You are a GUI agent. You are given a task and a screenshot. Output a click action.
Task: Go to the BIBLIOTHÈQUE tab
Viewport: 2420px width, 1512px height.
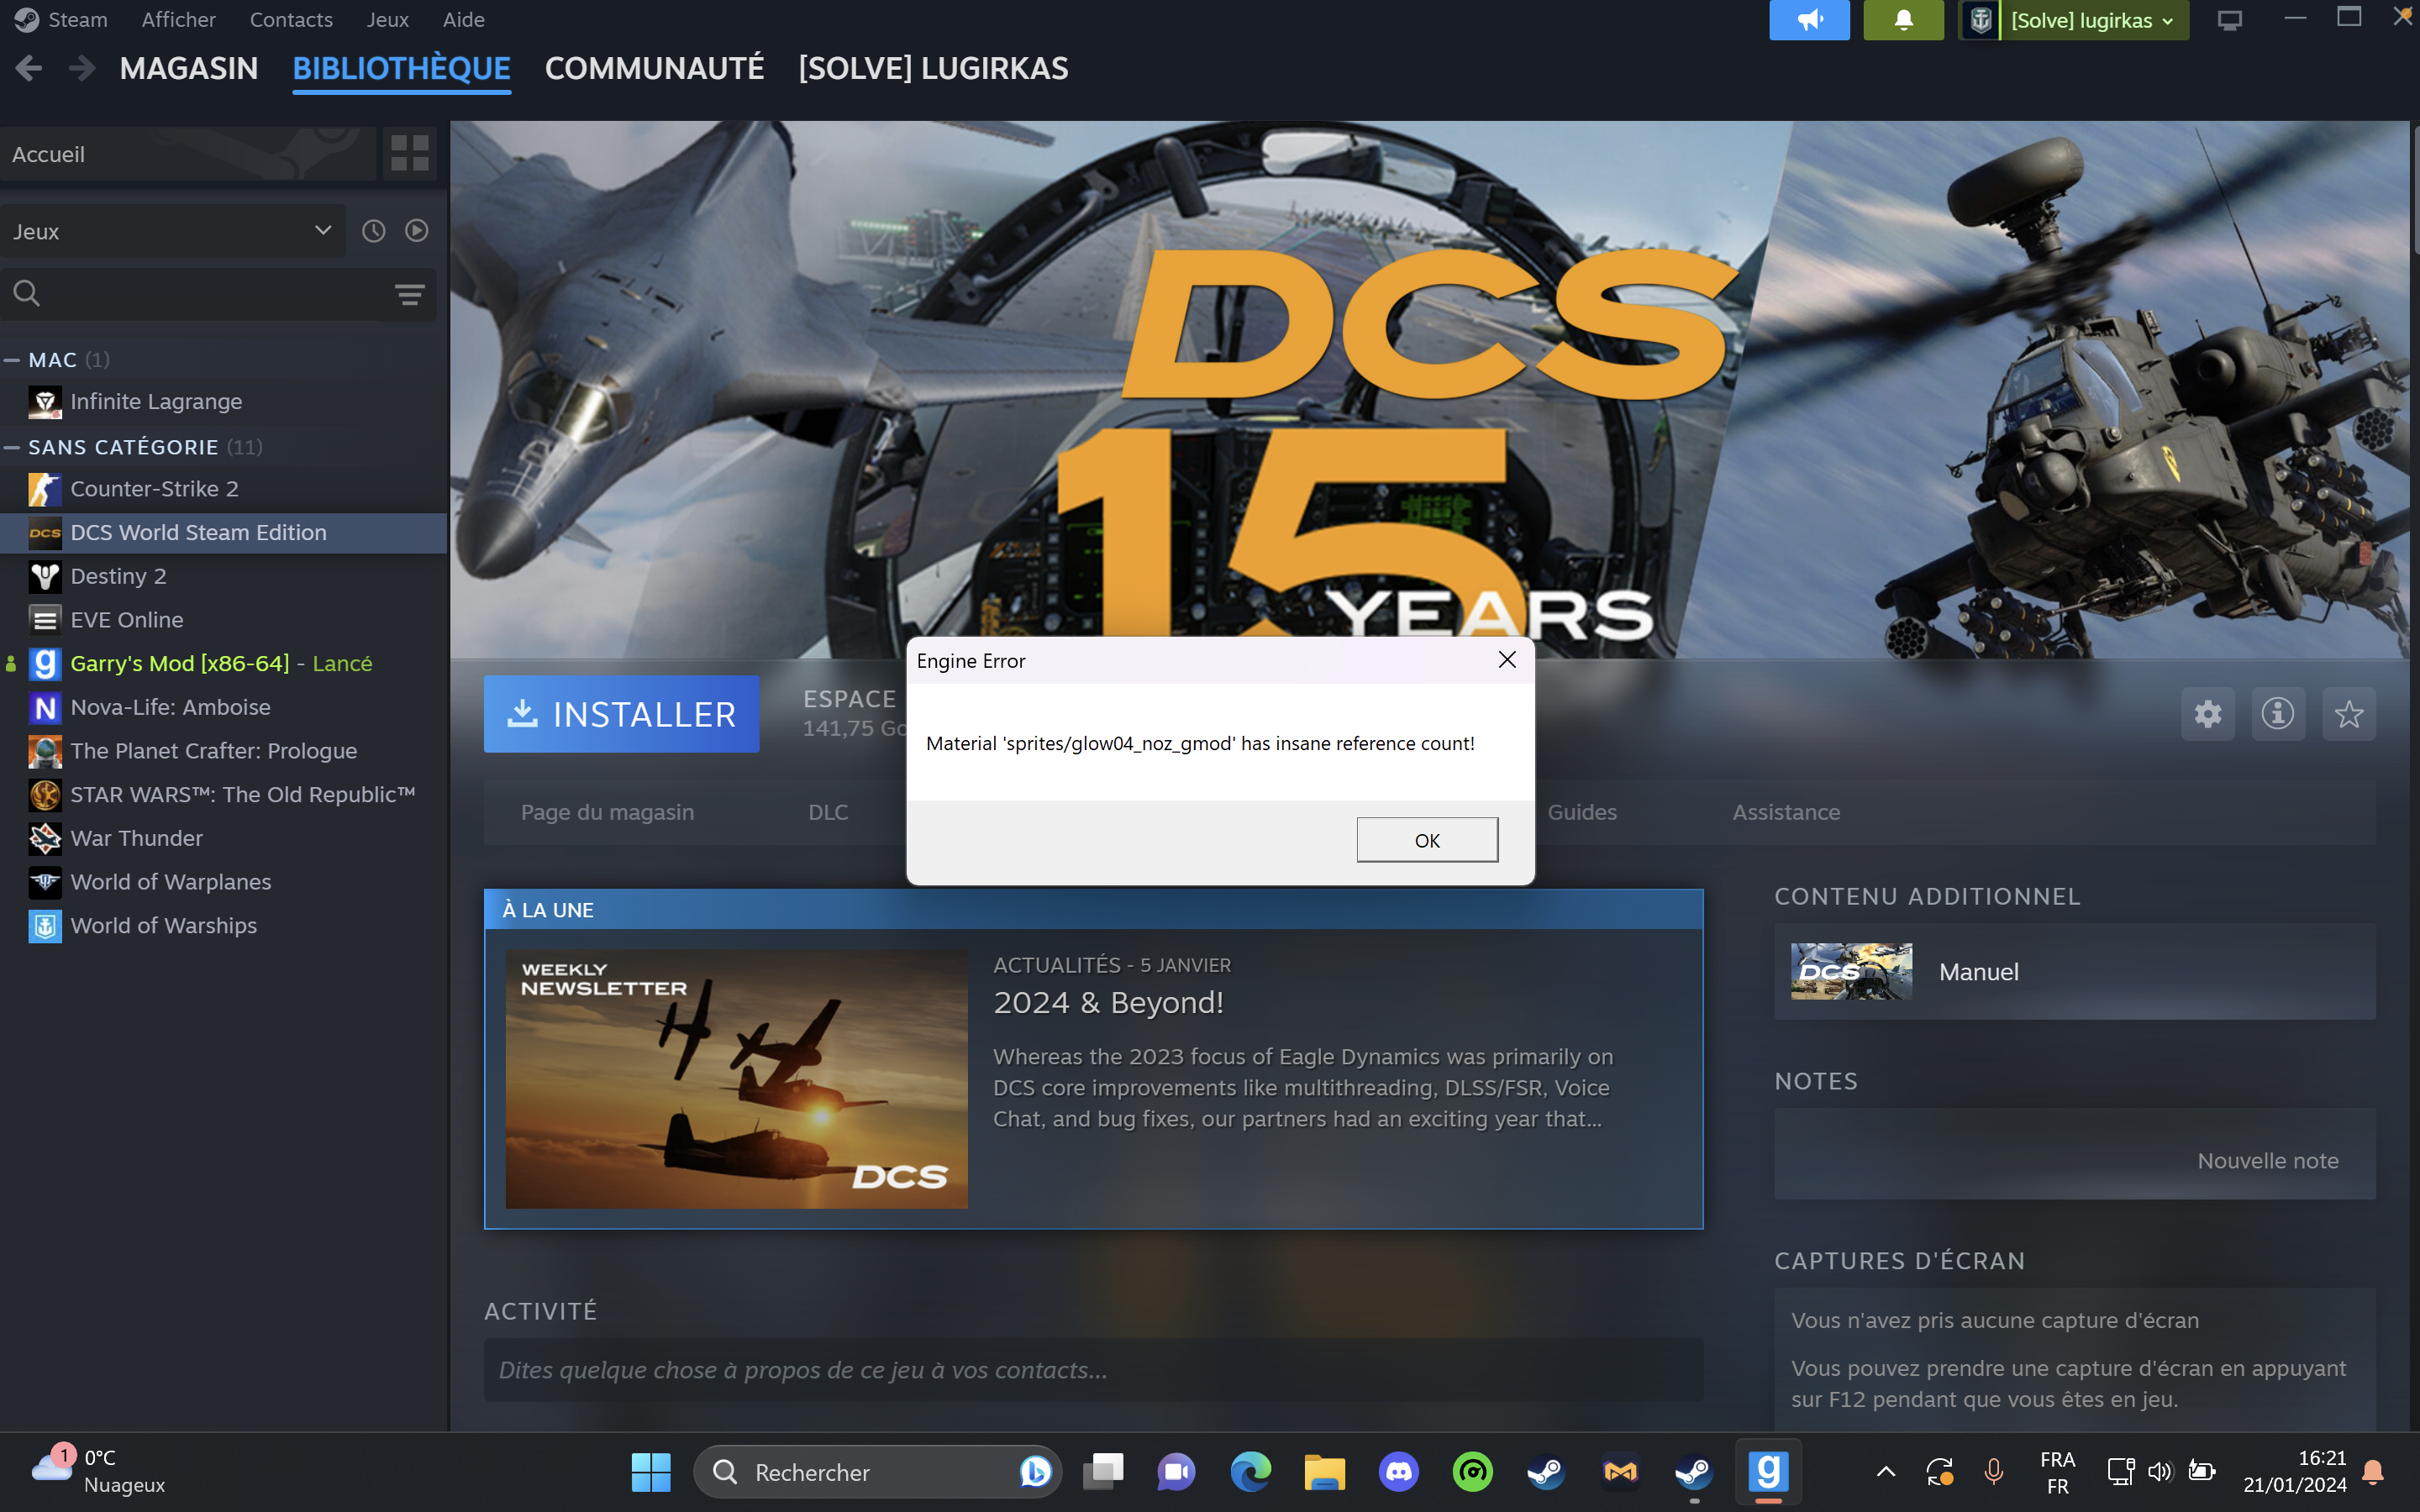[402, 68]
